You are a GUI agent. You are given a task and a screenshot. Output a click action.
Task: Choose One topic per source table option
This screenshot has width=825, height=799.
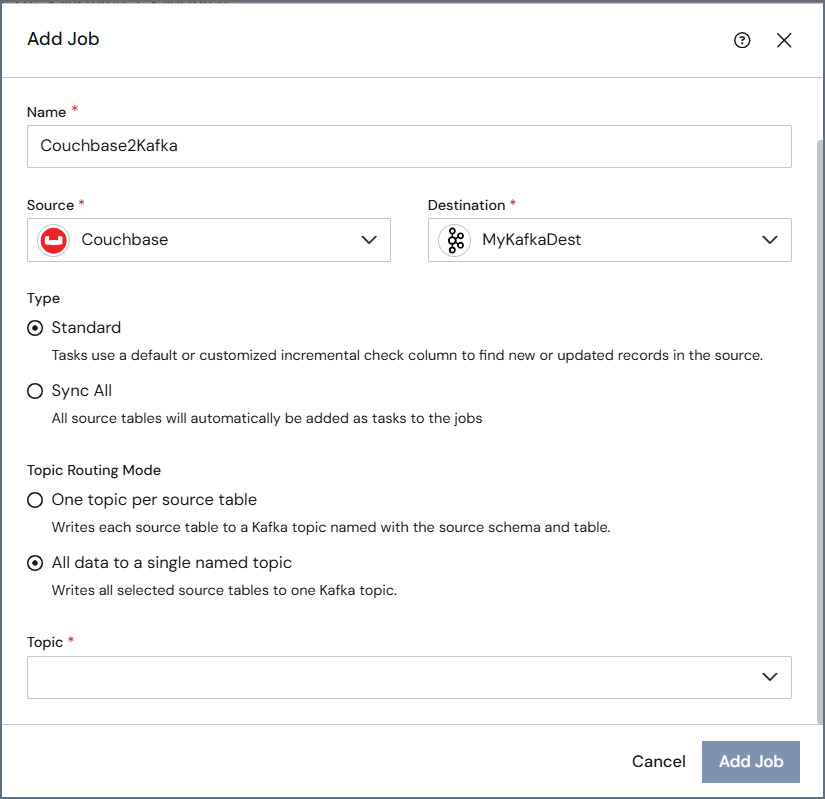coord(35,500)
